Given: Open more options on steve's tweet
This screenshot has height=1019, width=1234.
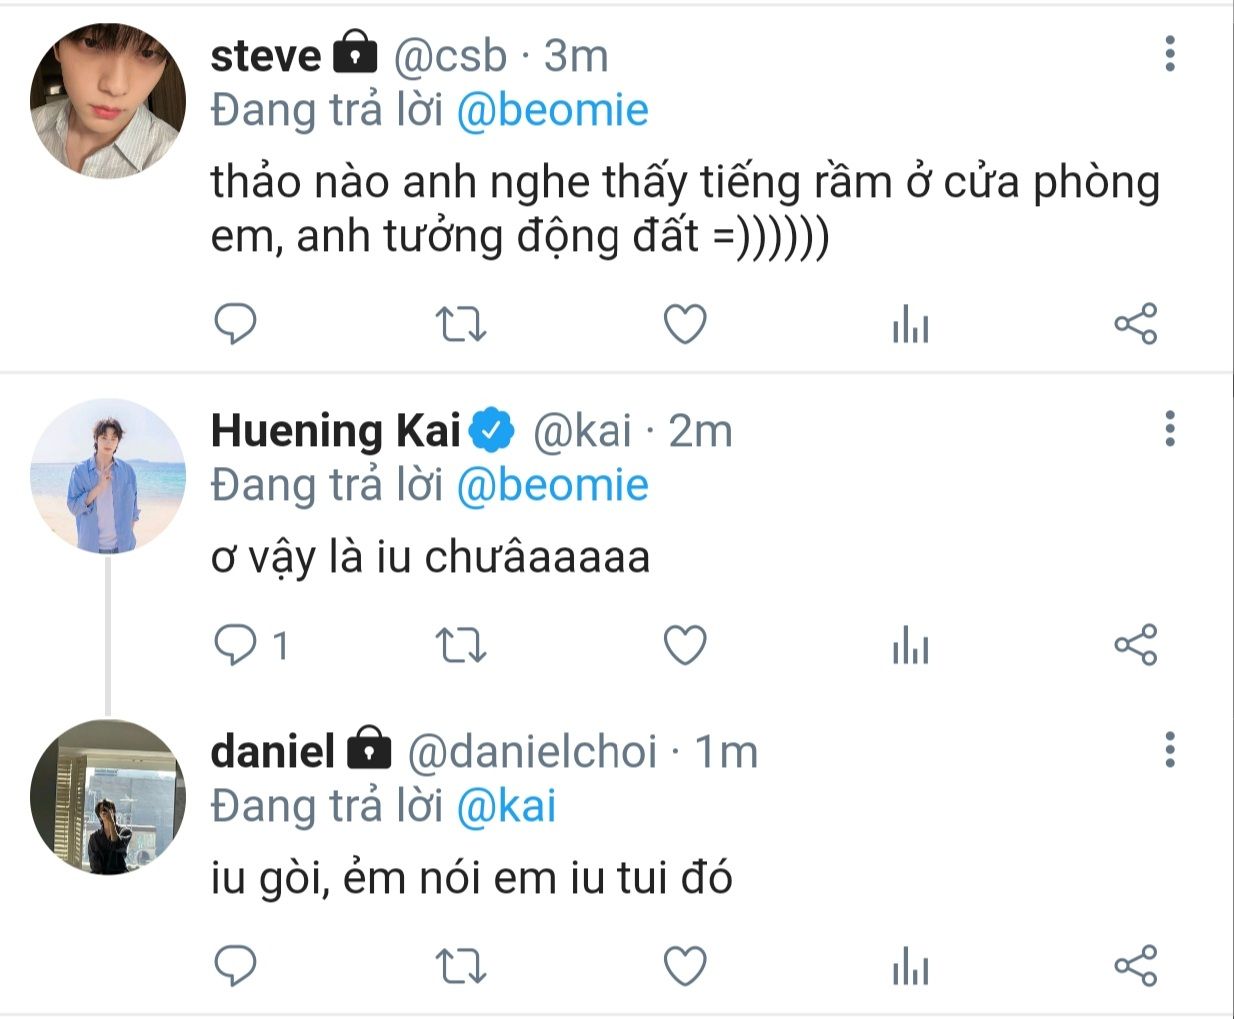Looking at the screenshot, I should [x=1170, y=54].
